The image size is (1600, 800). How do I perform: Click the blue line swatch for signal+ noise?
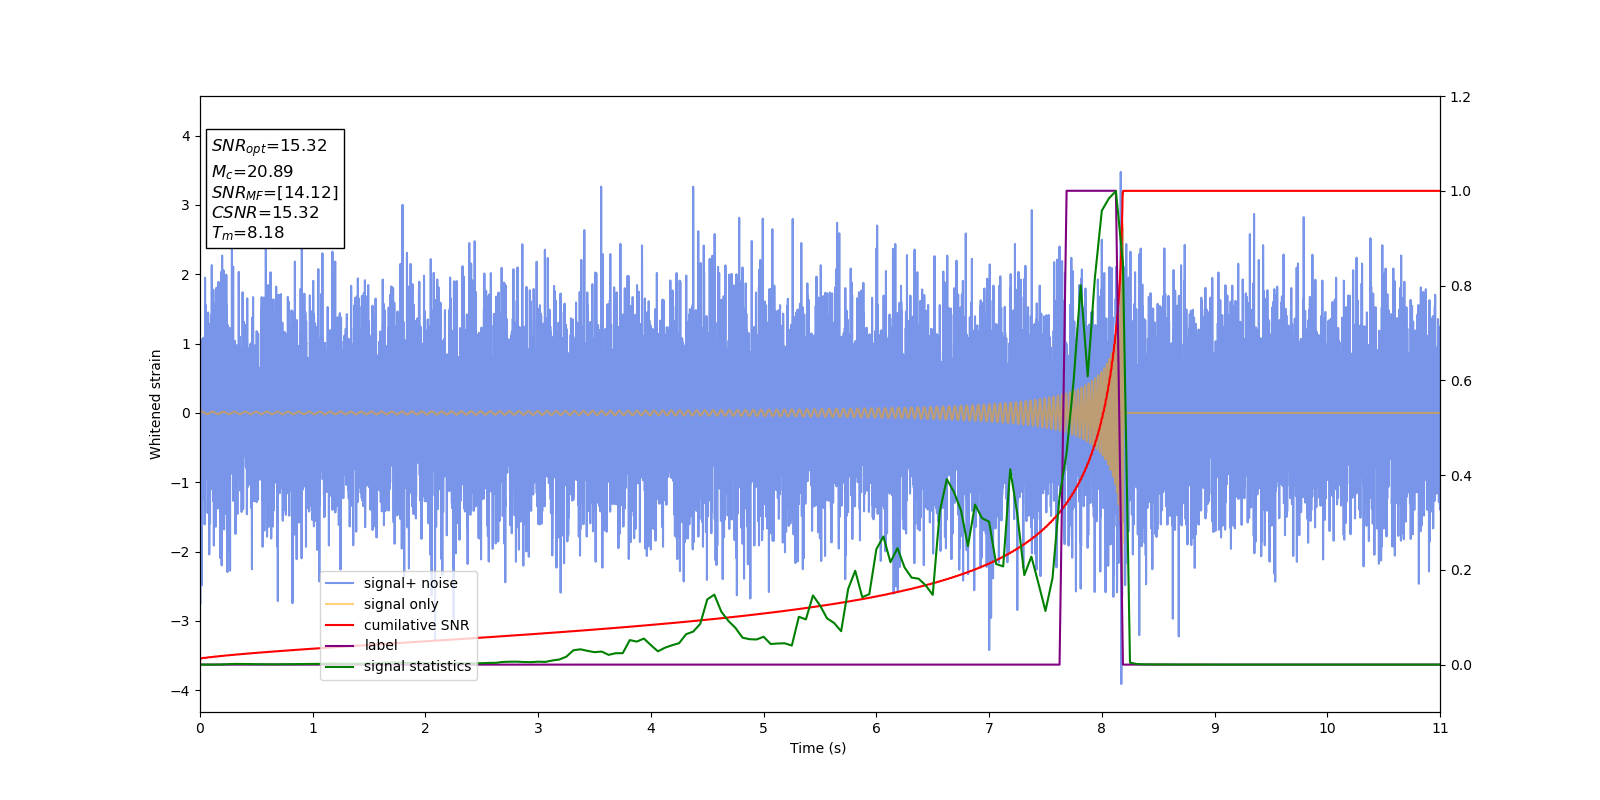[340, 583]
